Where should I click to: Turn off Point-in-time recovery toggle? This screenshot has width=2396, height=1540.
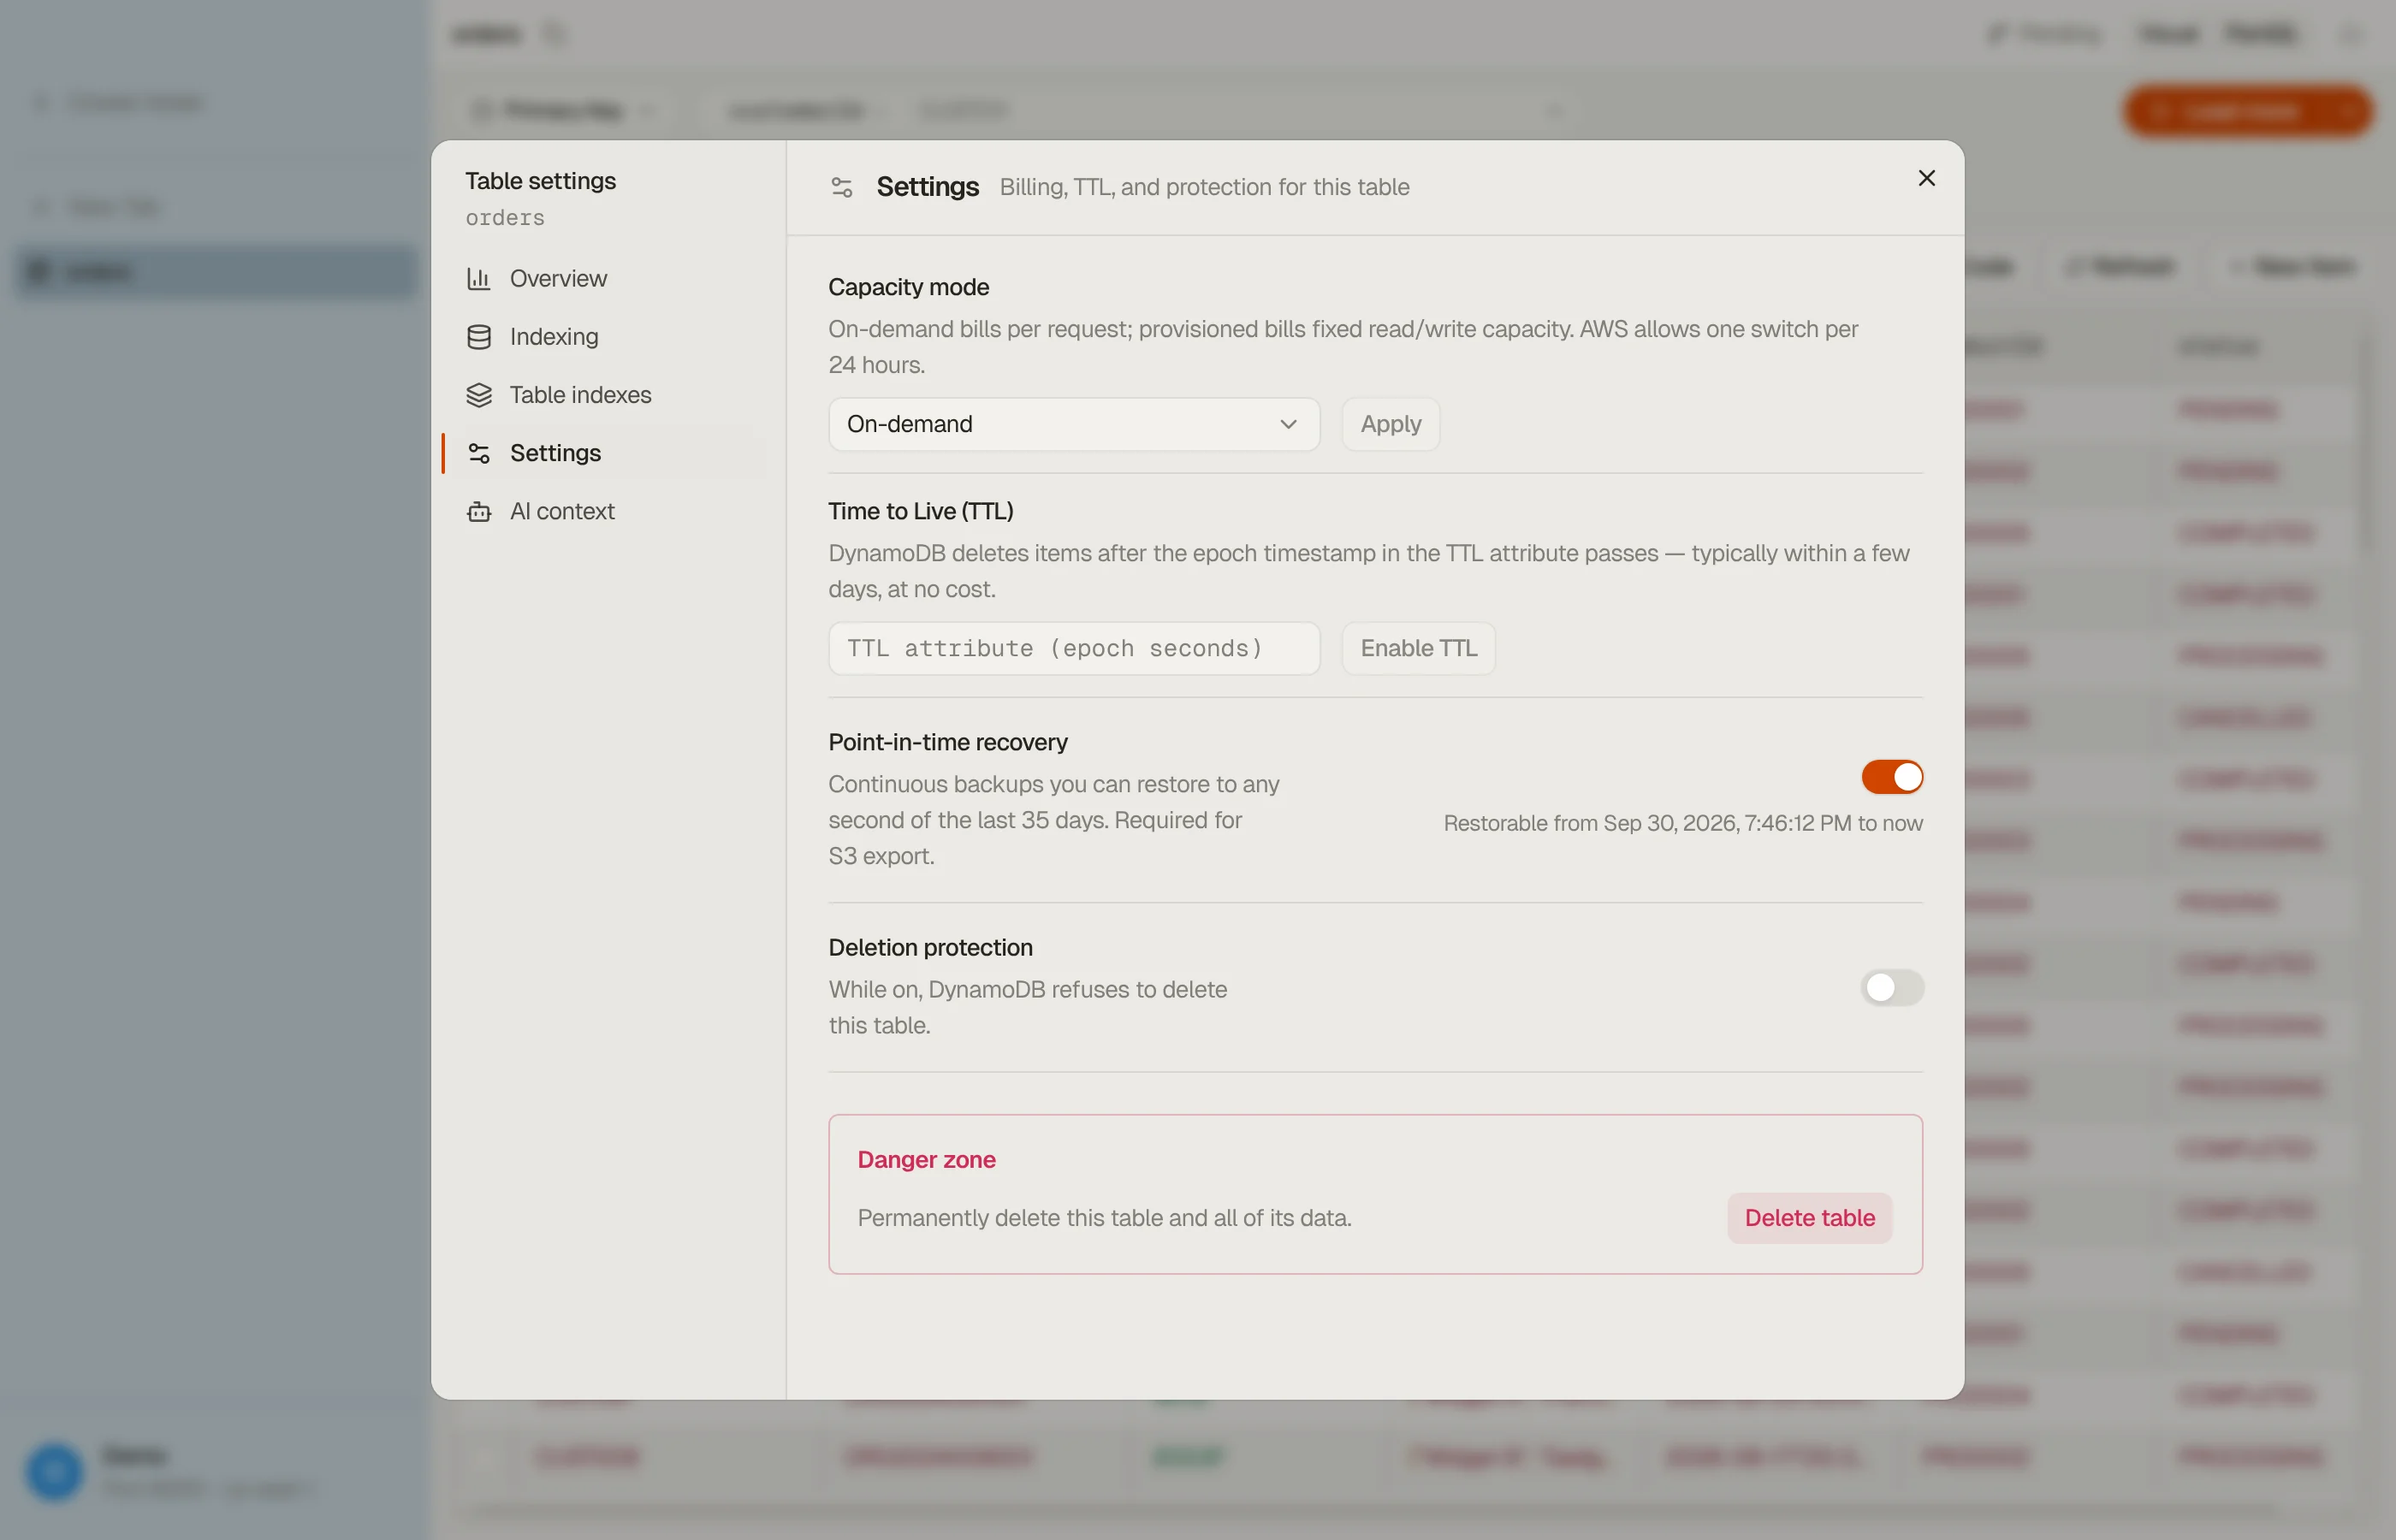1892,776
